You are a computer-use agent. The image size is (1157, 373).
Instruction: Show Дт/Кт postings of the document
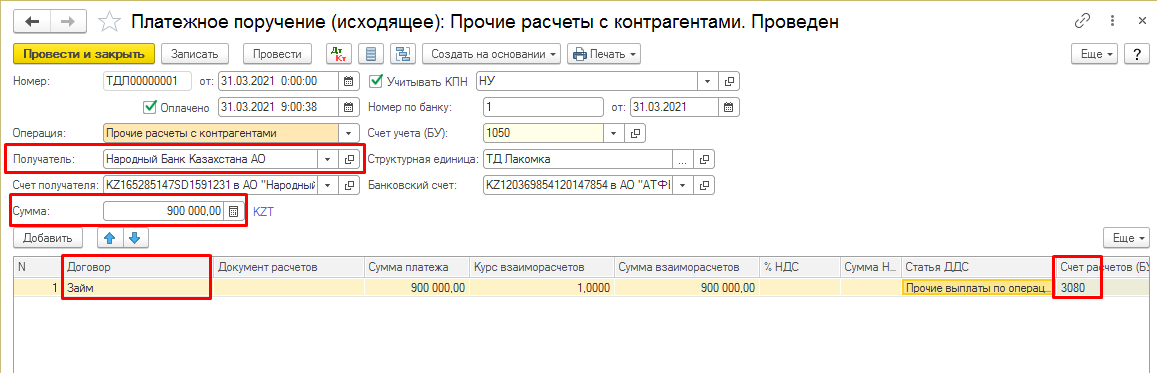click(x=339, y=54)
